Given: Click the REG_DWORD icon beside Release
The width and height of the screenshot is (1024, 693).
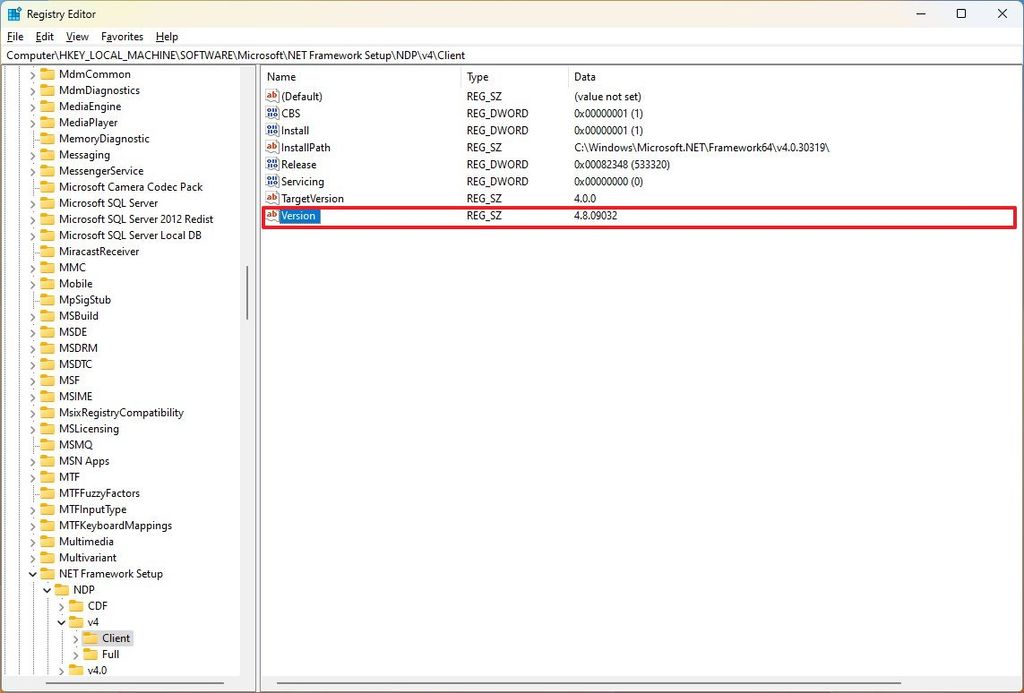Looking at the screenshot, I should coord(273,164).
